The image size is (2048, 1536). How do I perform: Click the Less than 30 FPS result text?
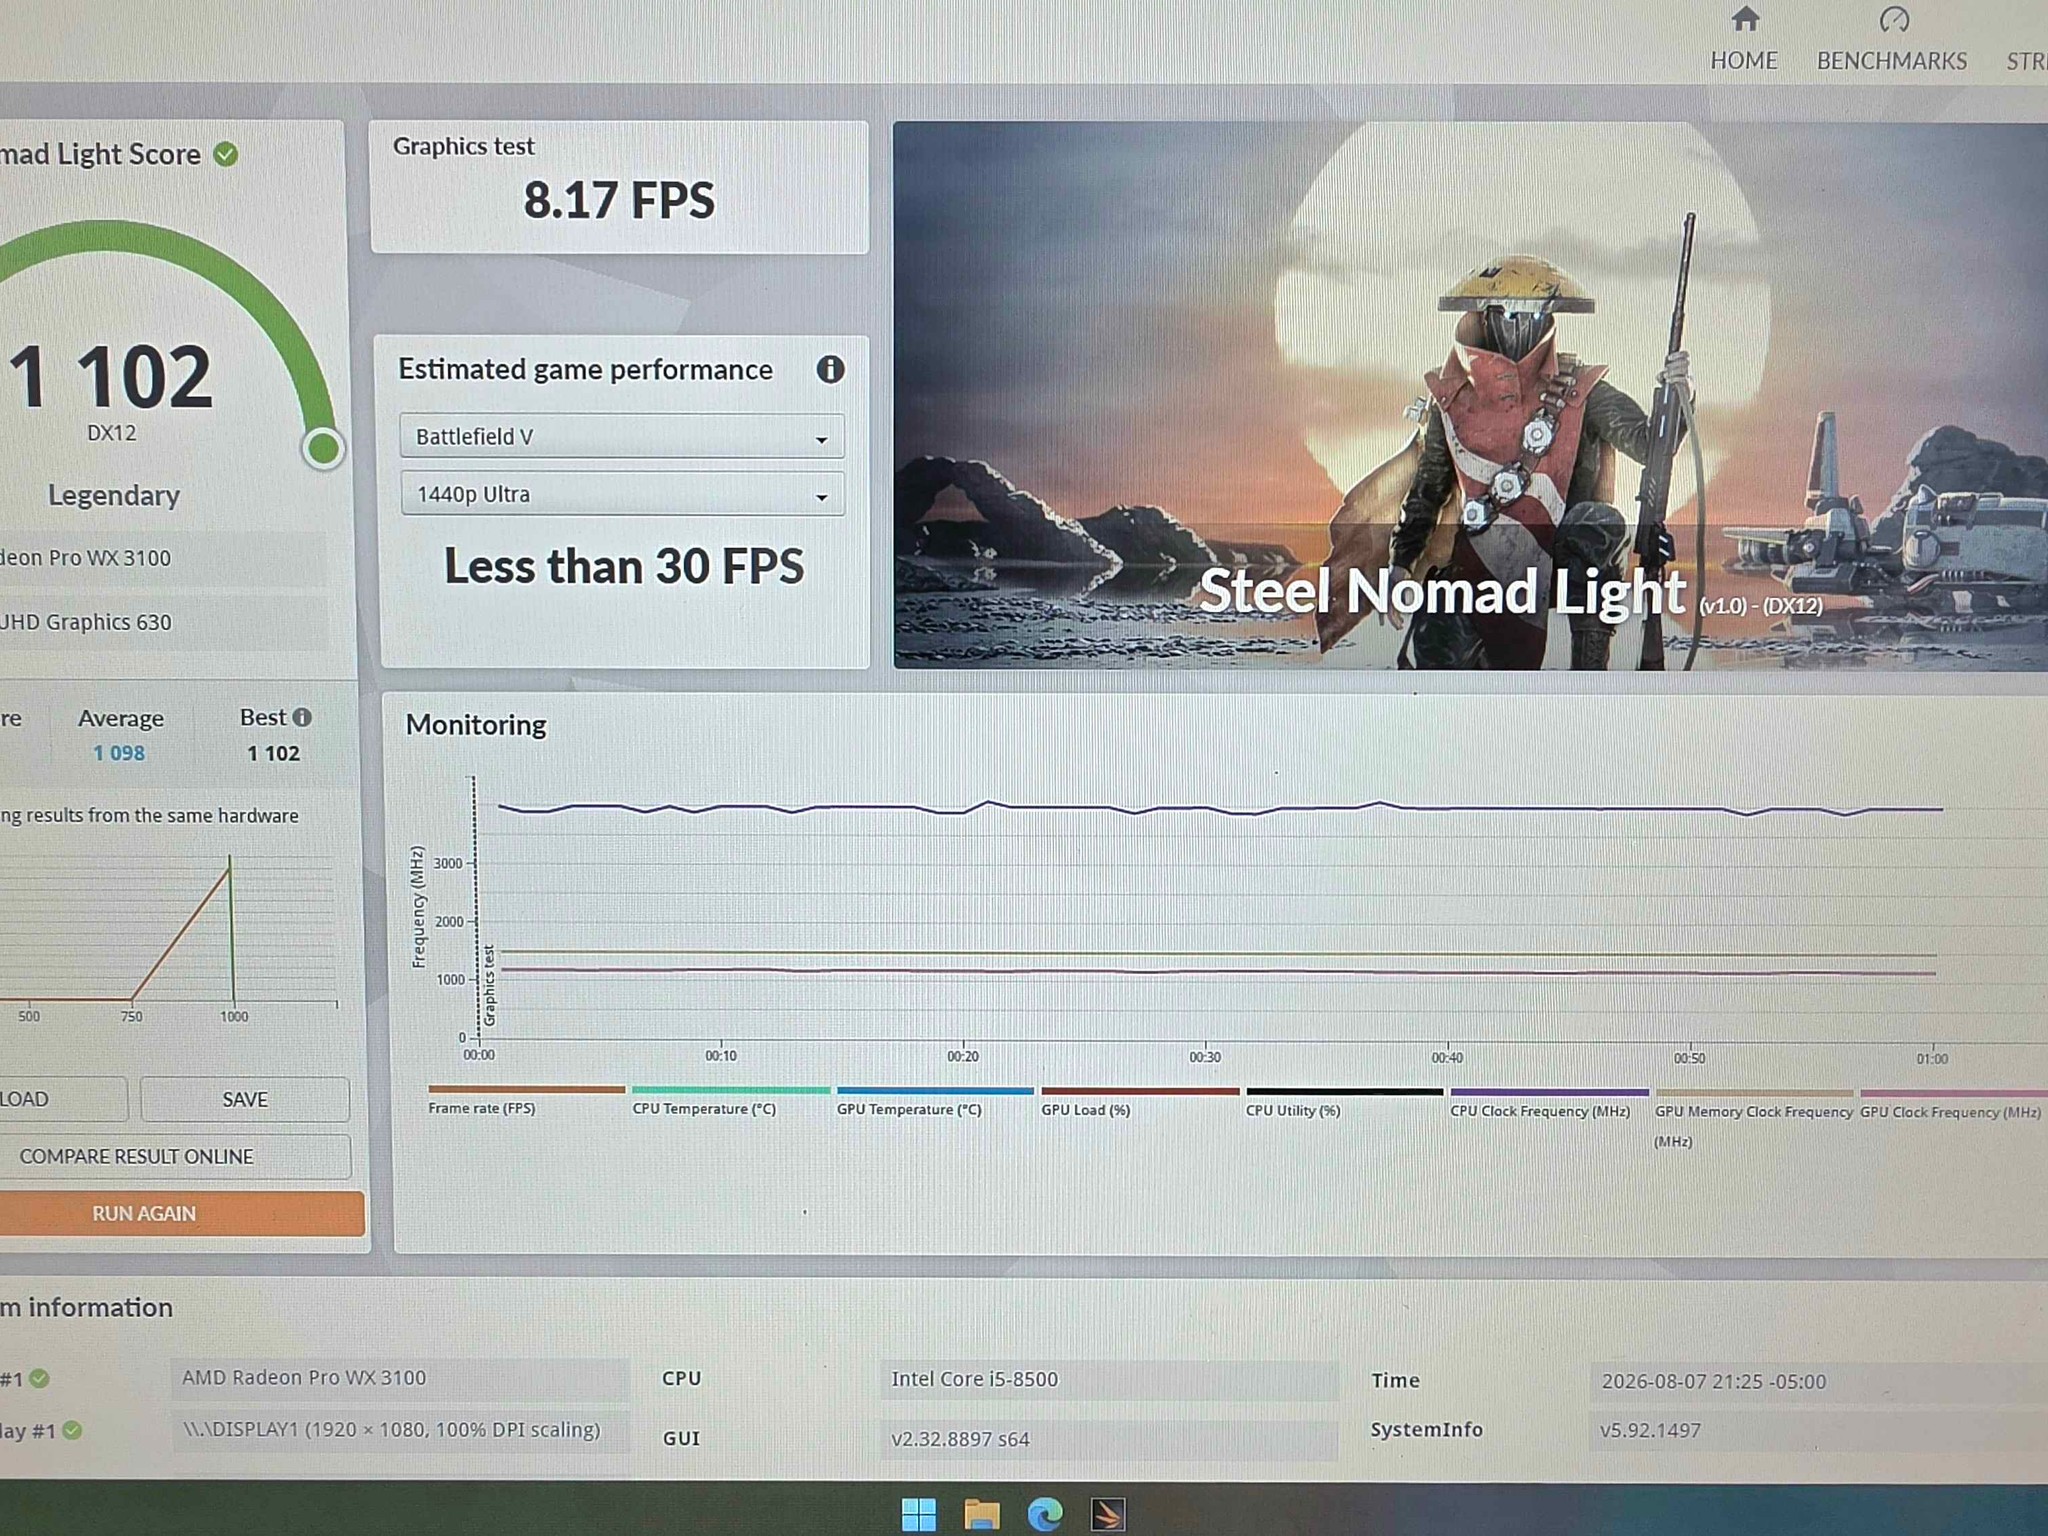click(624, 566)
